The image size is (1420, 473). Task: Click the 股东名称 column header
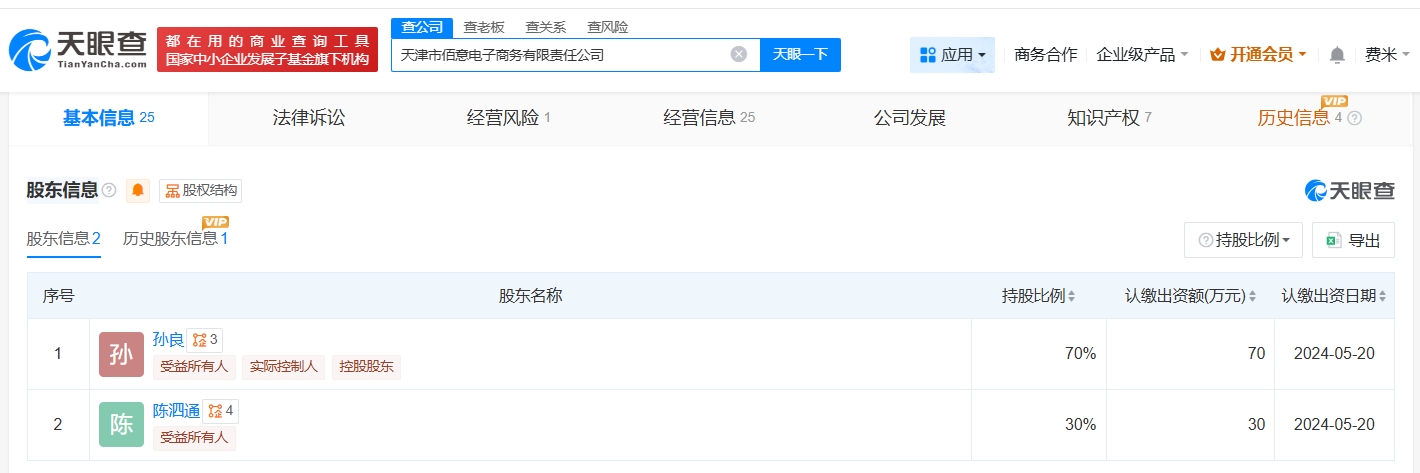[x=530, y=296]
